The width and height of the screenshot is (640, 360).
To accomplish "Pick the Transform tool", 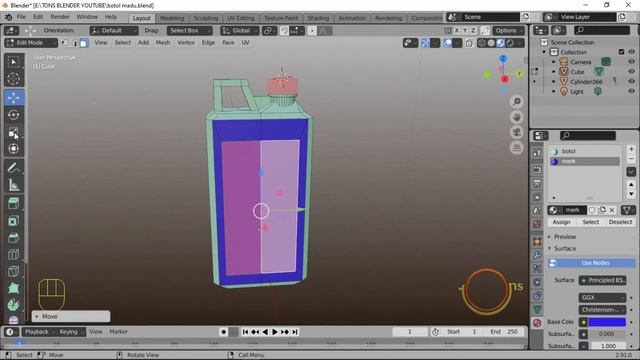I will [13, 149].
